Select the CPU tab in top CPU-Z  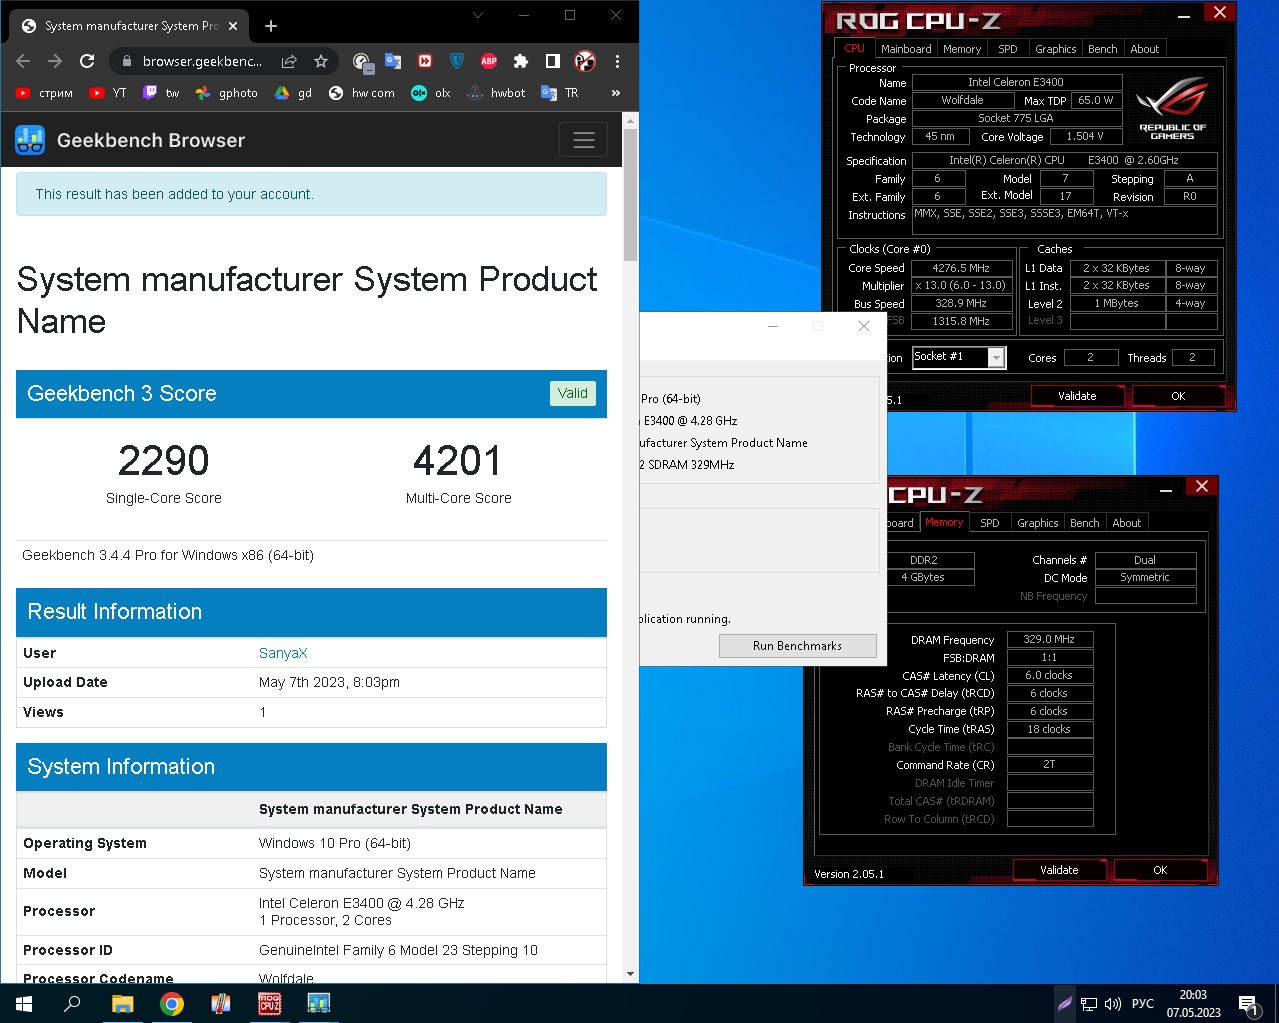pyautogui.click(x=854, y=48)
